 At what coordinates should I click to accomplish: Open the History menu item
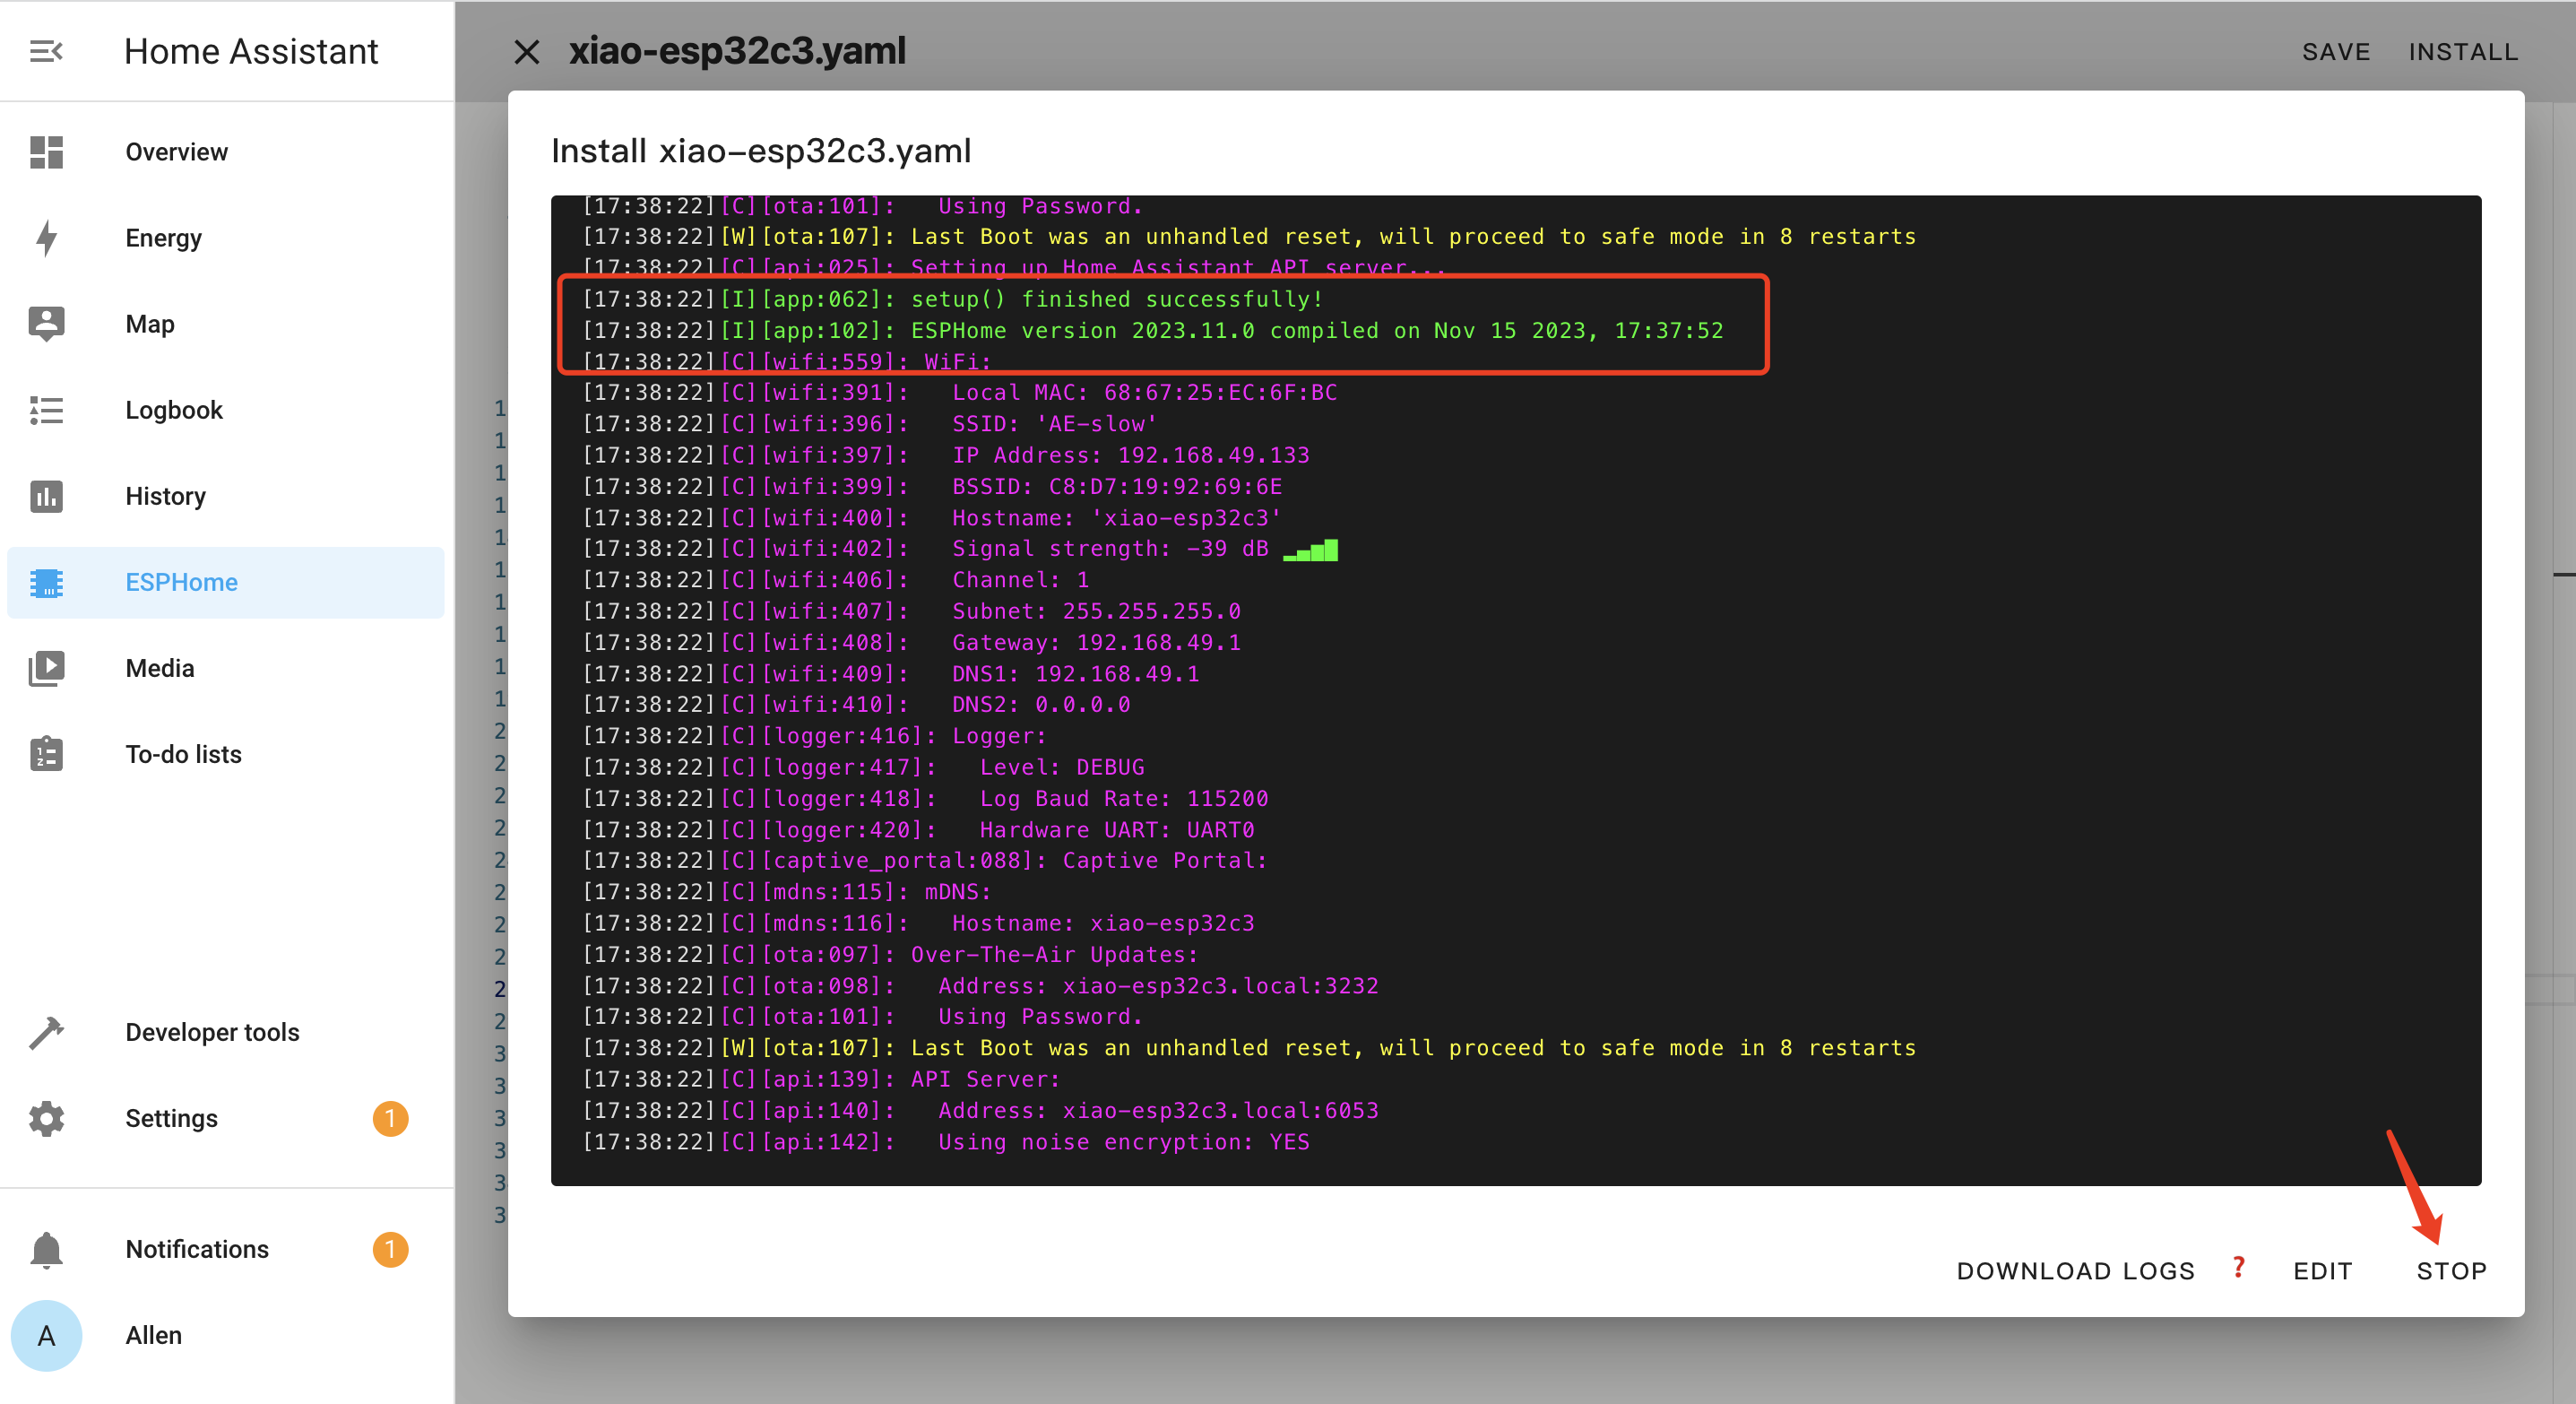coord(225,496)
